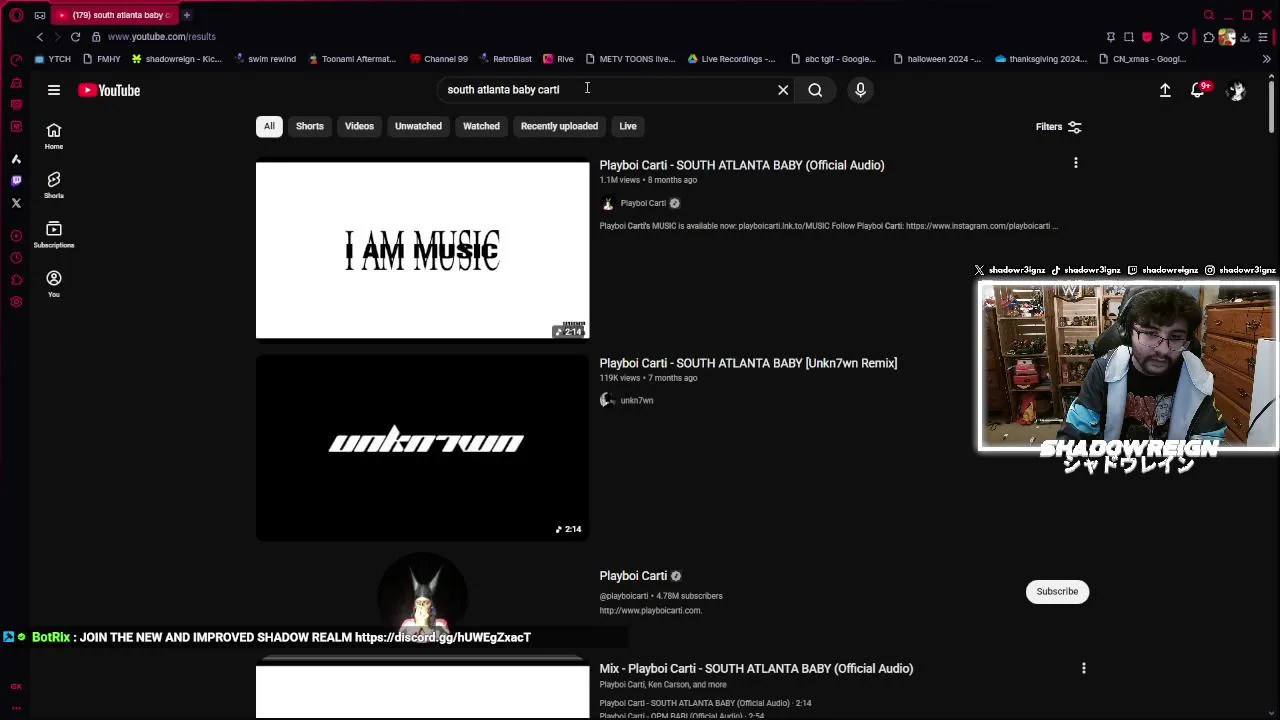This screenshot has width=1280, height=720.
Task: Open SOUTH ATLANTA BABY (Official Audio) title
Action: click(x=742, y=165)
